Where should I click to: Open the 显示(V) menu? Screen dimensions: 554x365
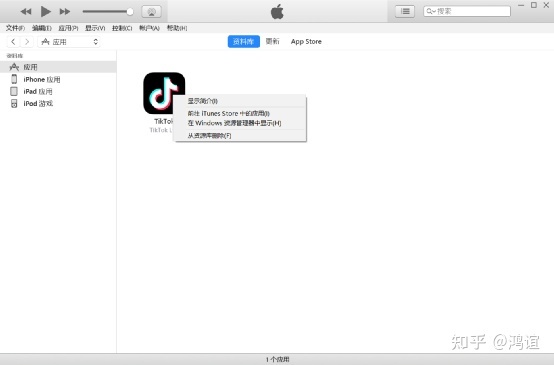(95, 28)
